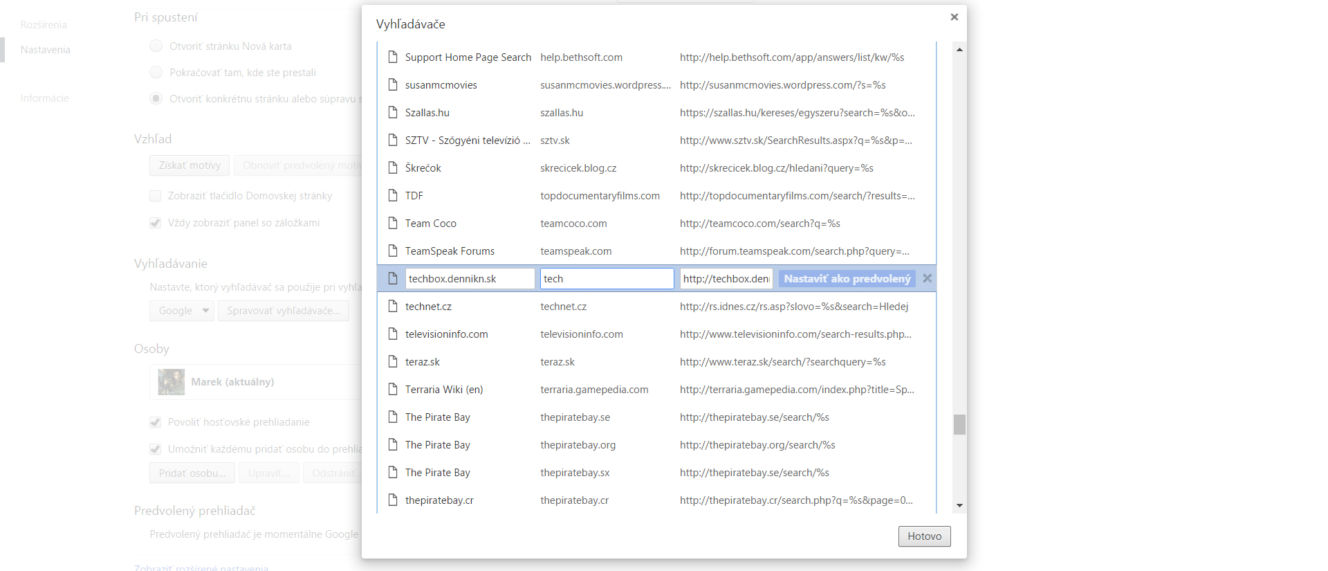This screenshot has width=1328, height=571.
Task: Select the thepiratebay.se keyword
Action: 575,417
